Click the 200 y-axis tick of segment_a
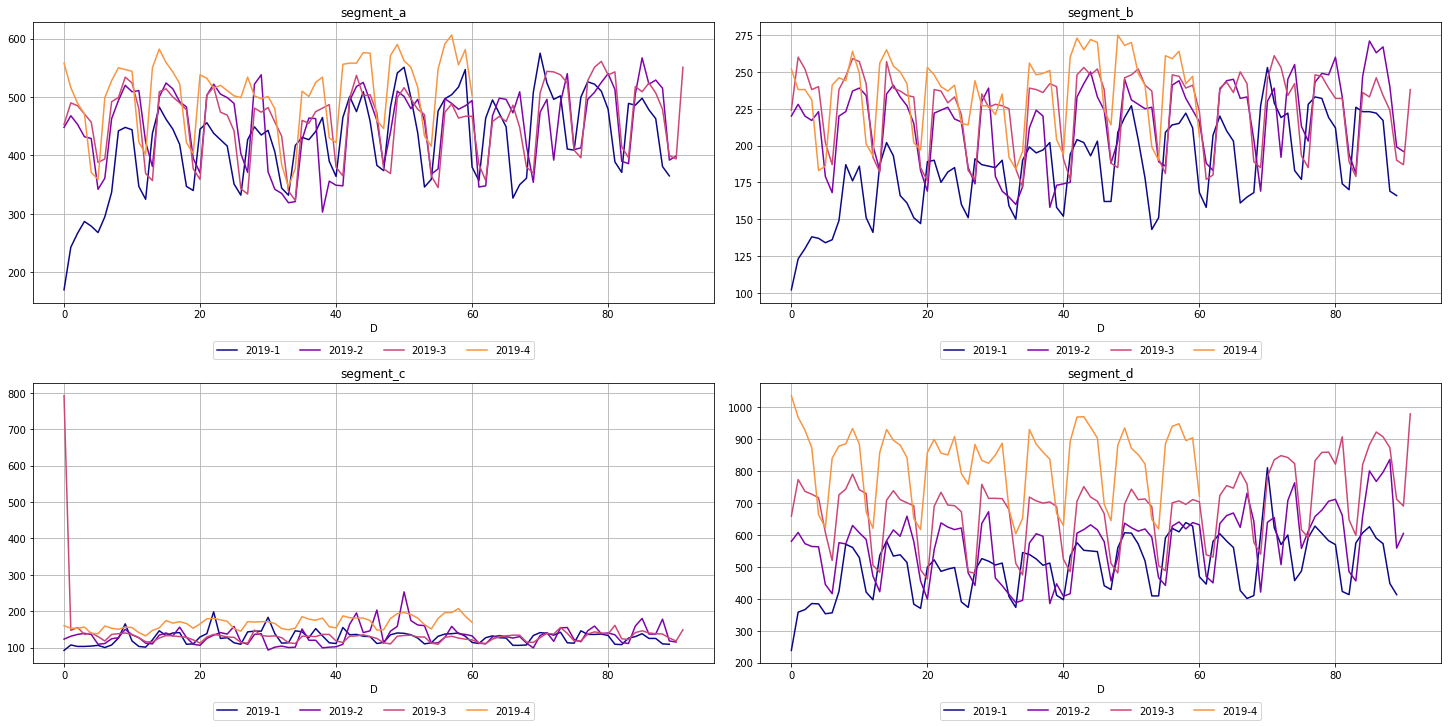 16,273
